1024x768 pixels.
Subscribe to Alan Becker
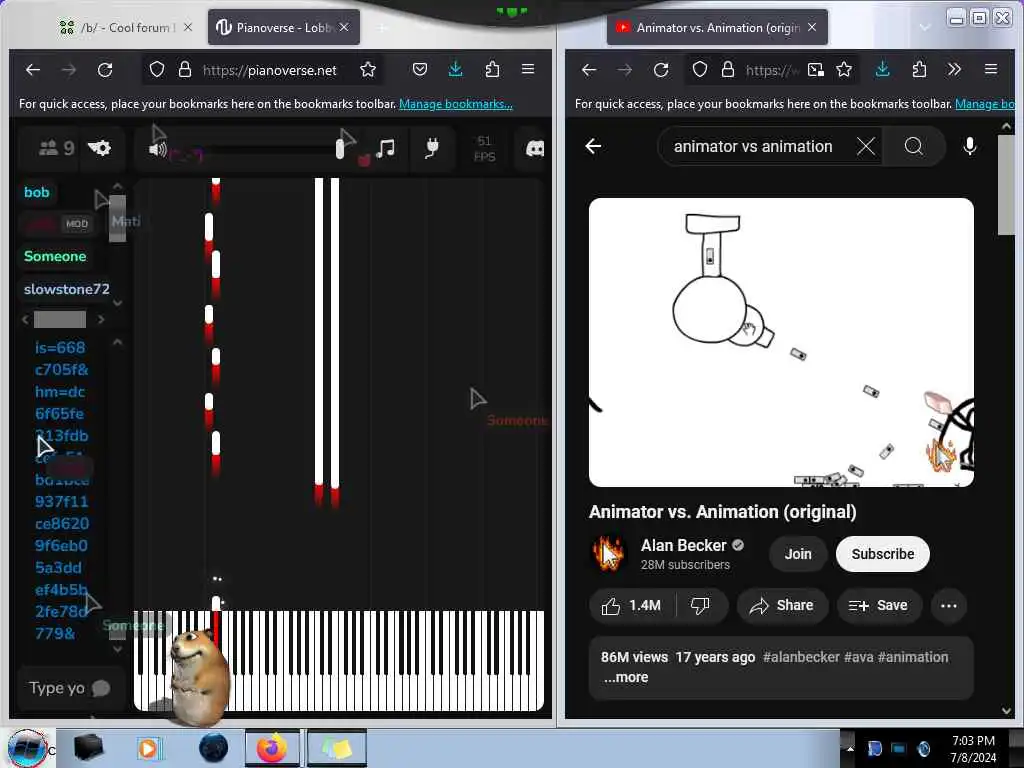tap(882, 554)
